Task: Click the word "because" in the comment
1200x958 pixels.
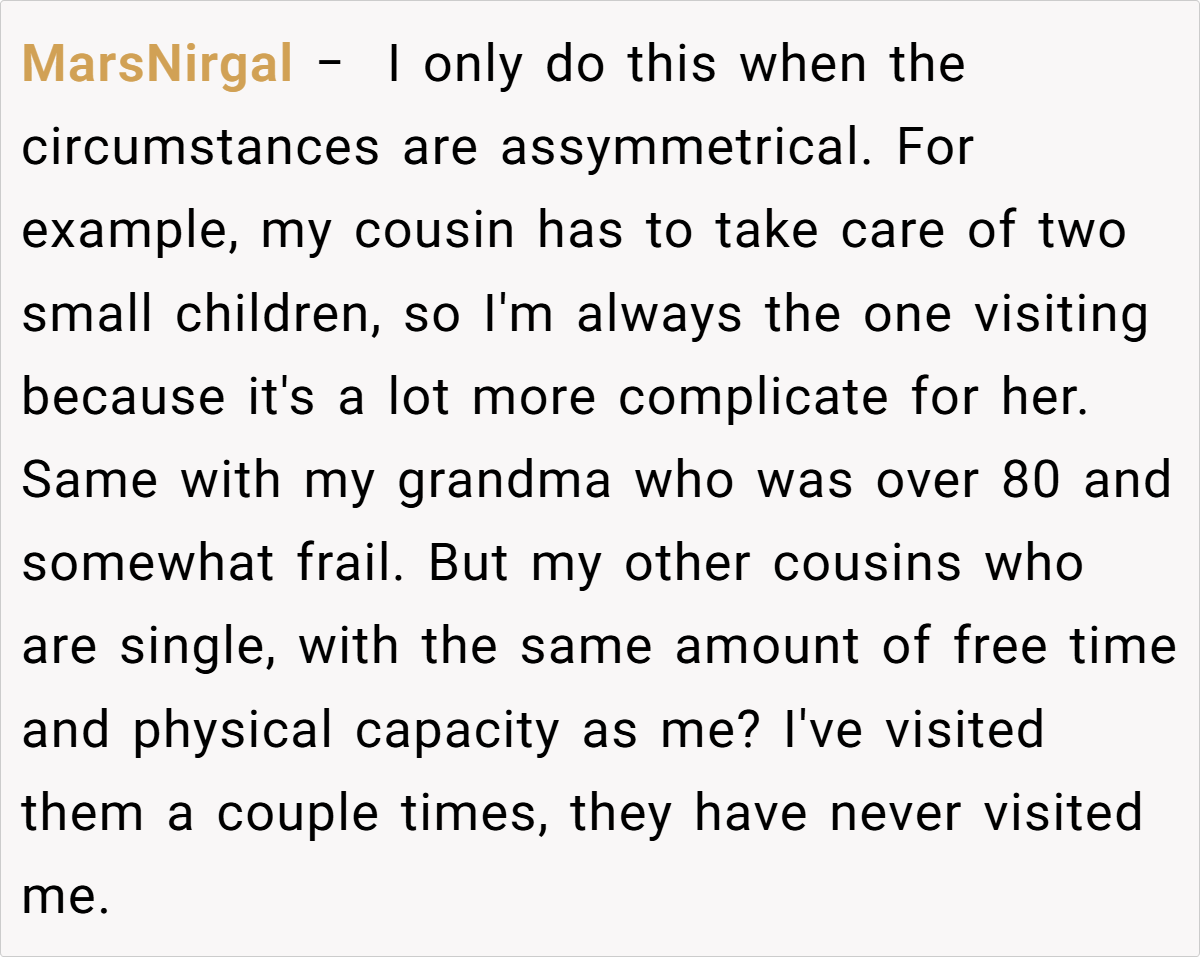Action: (124, 398)
